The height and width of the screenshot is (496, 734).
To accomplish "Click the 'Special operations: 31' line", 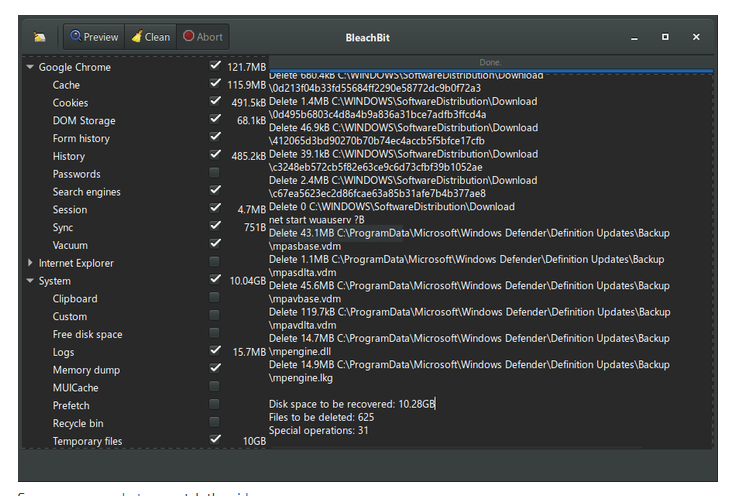I will pyautogui.click(x=318, y=430).
